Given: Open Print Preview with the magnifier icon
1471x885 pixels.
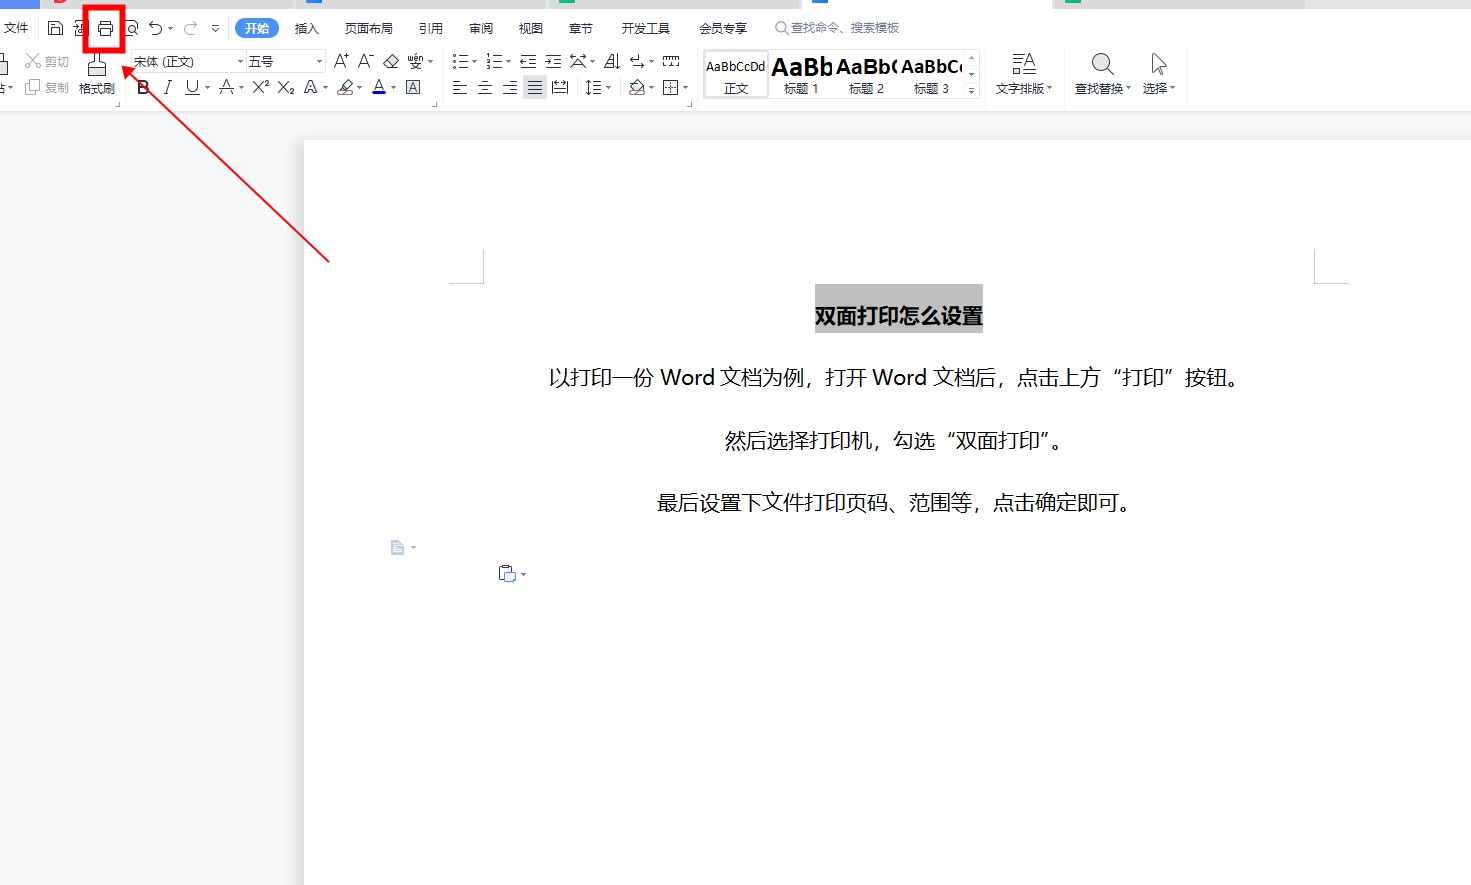Looking at the screenshot, I should [x=132, y=28].
